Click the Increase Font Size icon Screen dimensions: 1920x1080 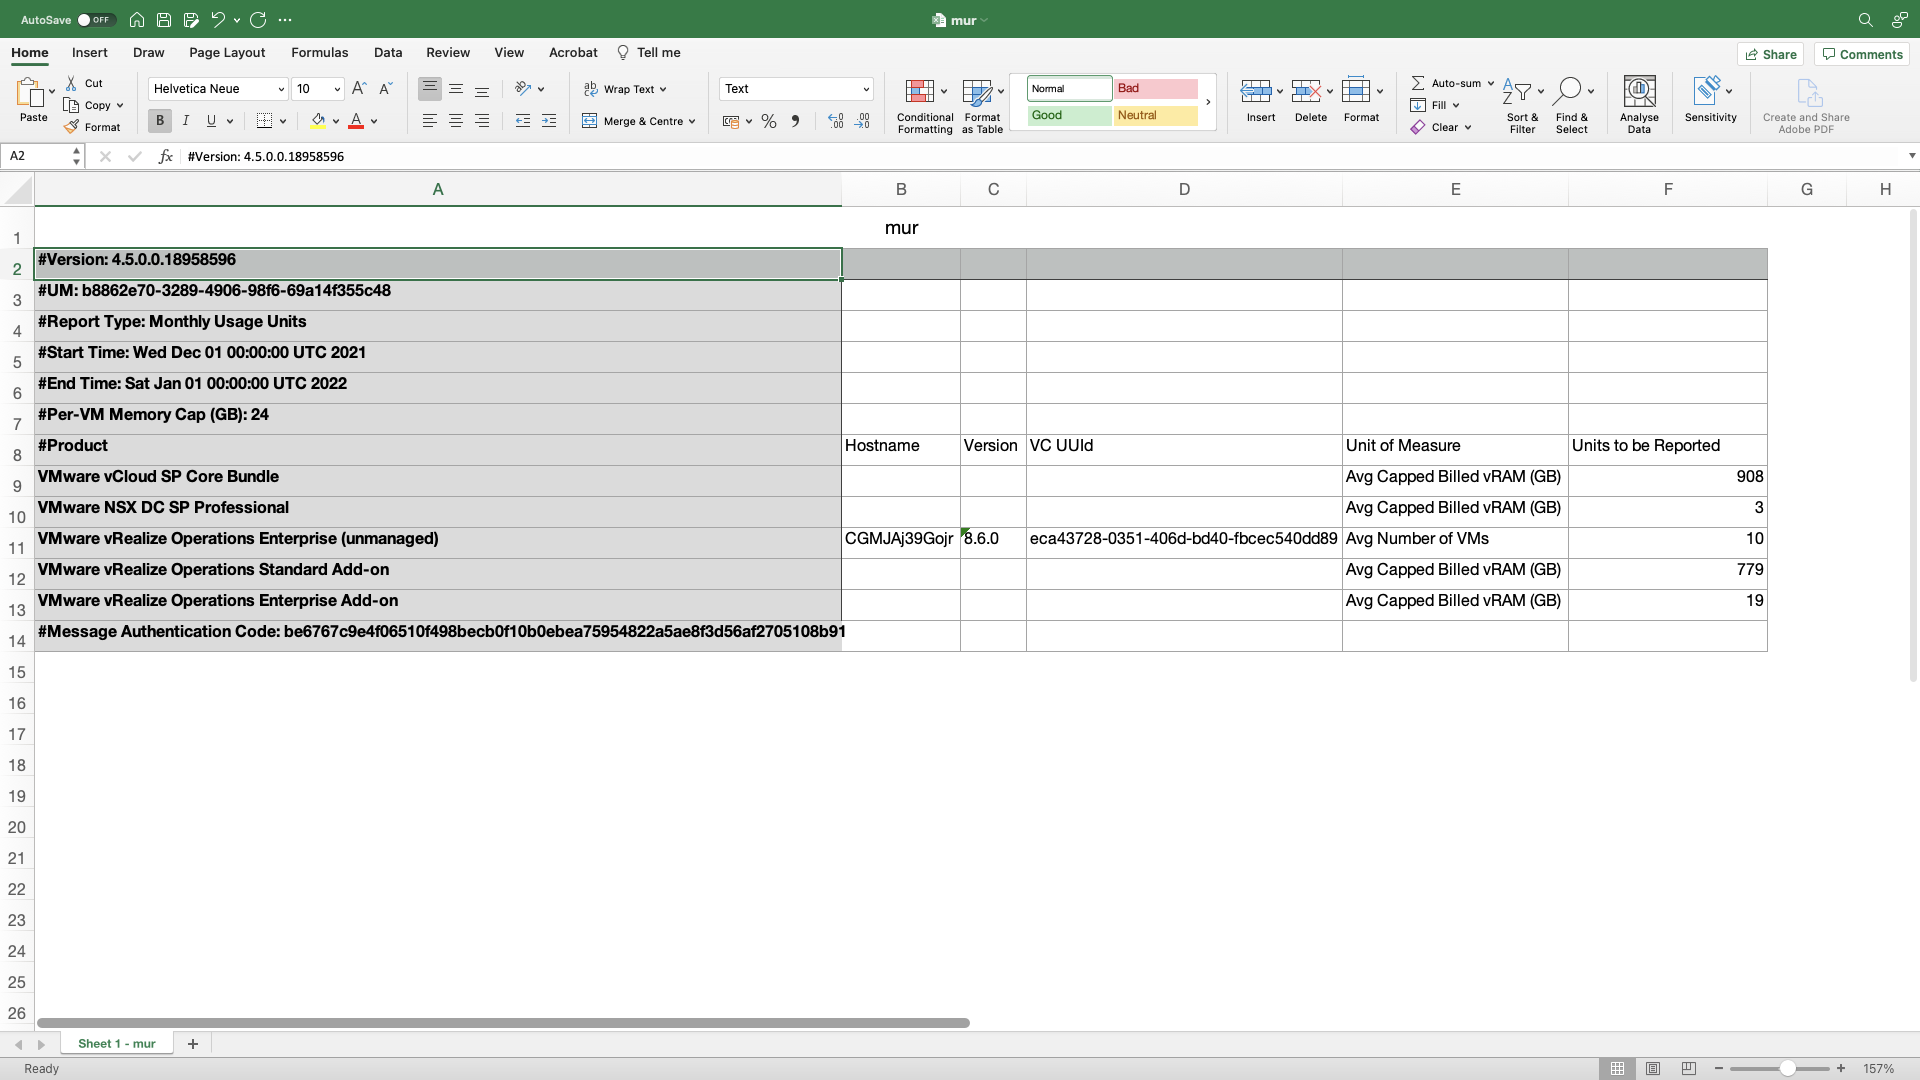pos(359,89)
